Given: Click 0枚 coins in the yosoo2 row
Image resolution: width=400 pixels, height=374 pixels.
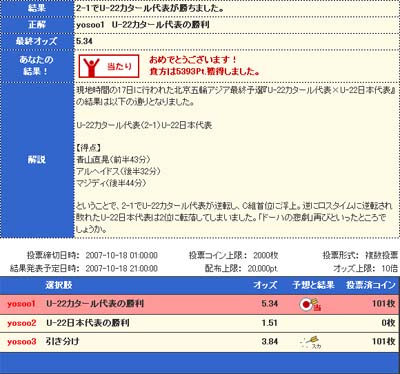Looking at the screenshot, I should click(x=388, y=323).
